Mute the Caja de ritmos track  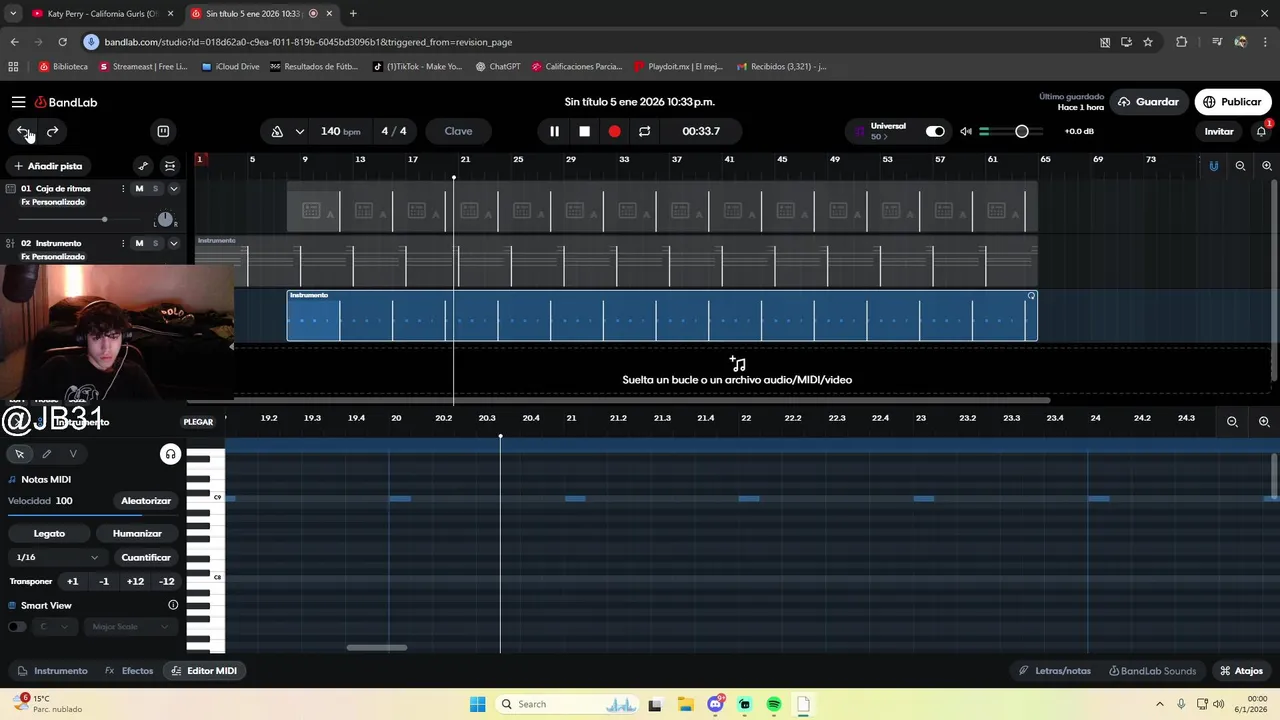click(x=139, y=189)
